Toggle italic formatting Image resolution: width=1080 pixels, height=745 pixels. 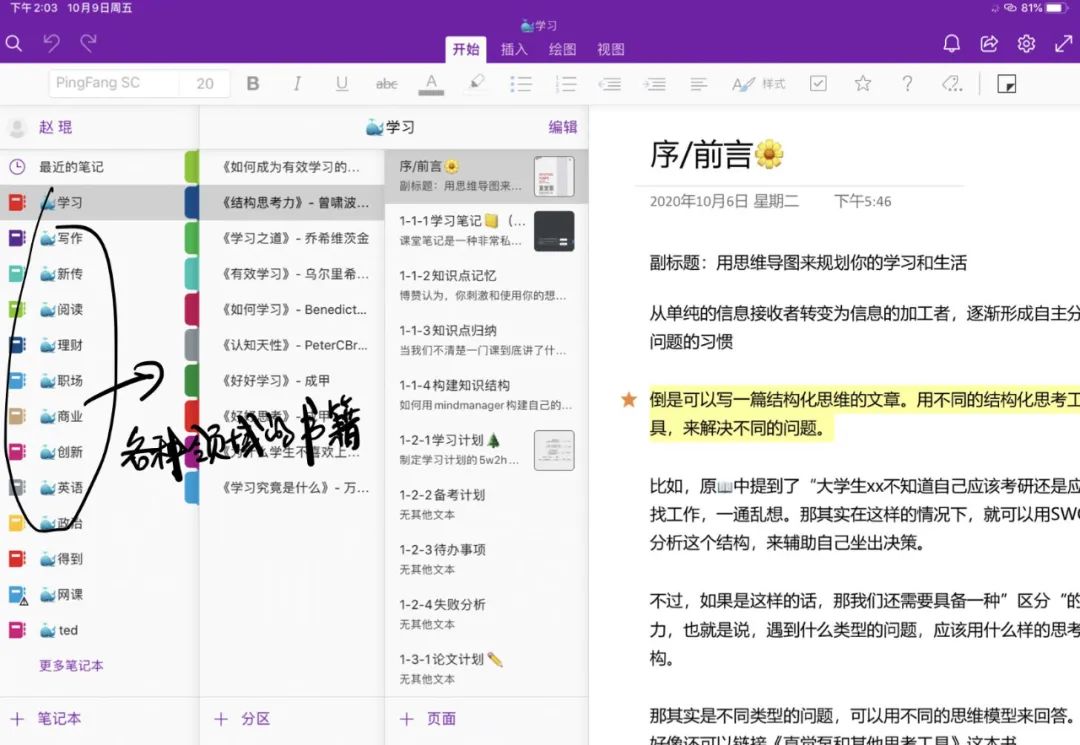(298, 83)
